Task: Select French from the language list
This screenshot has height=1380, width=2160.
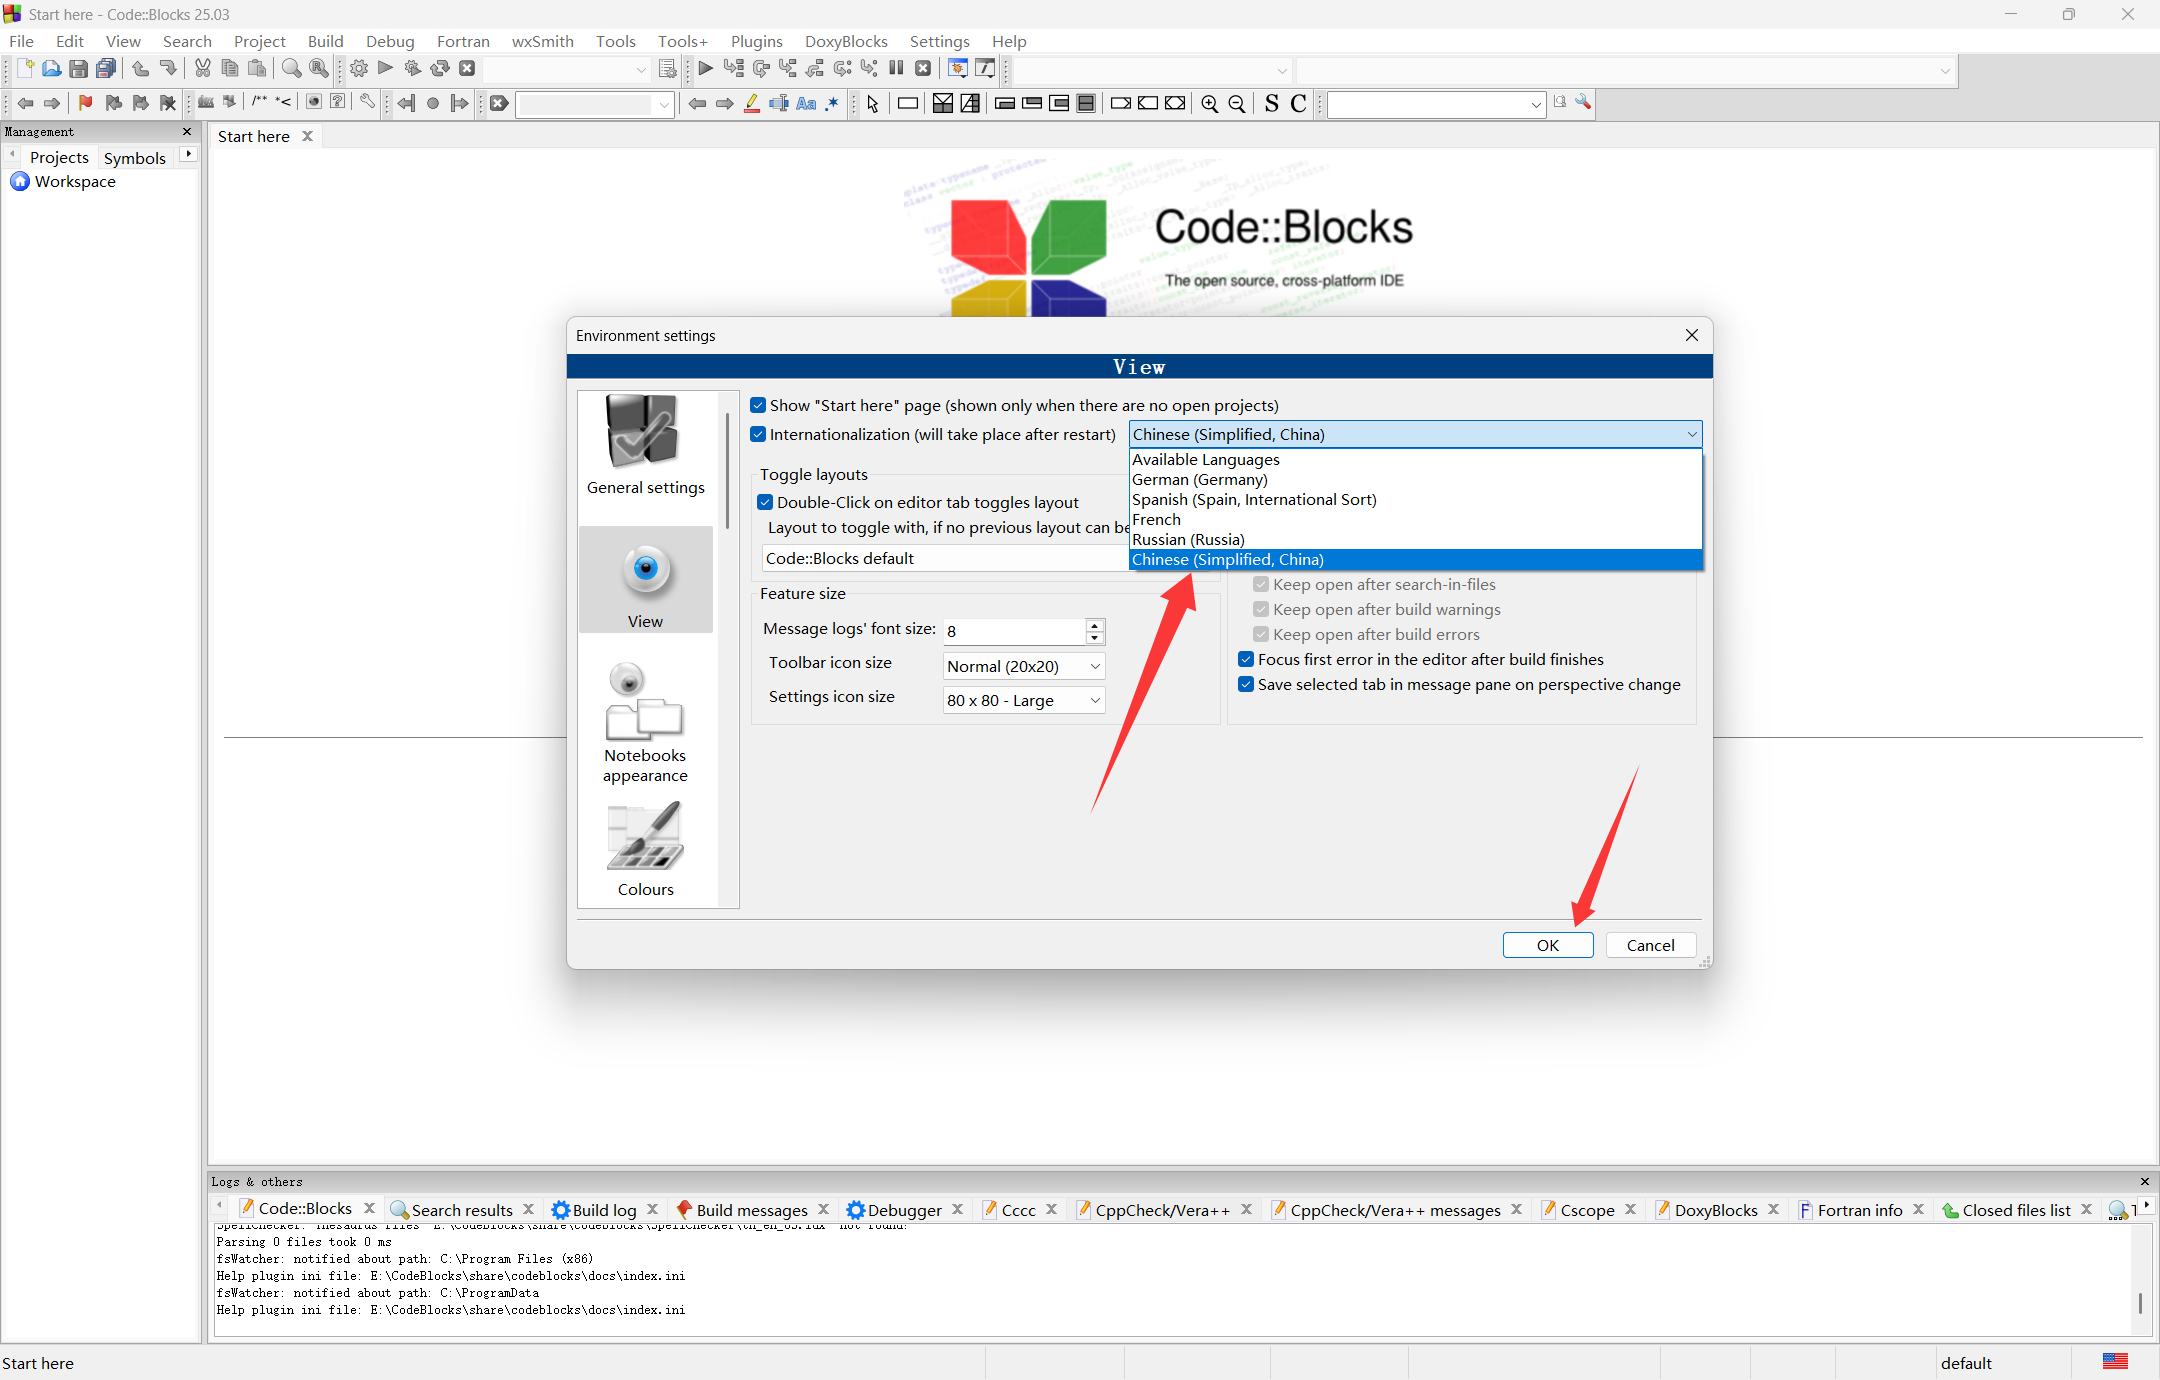Action: (x=1157, y=519)
